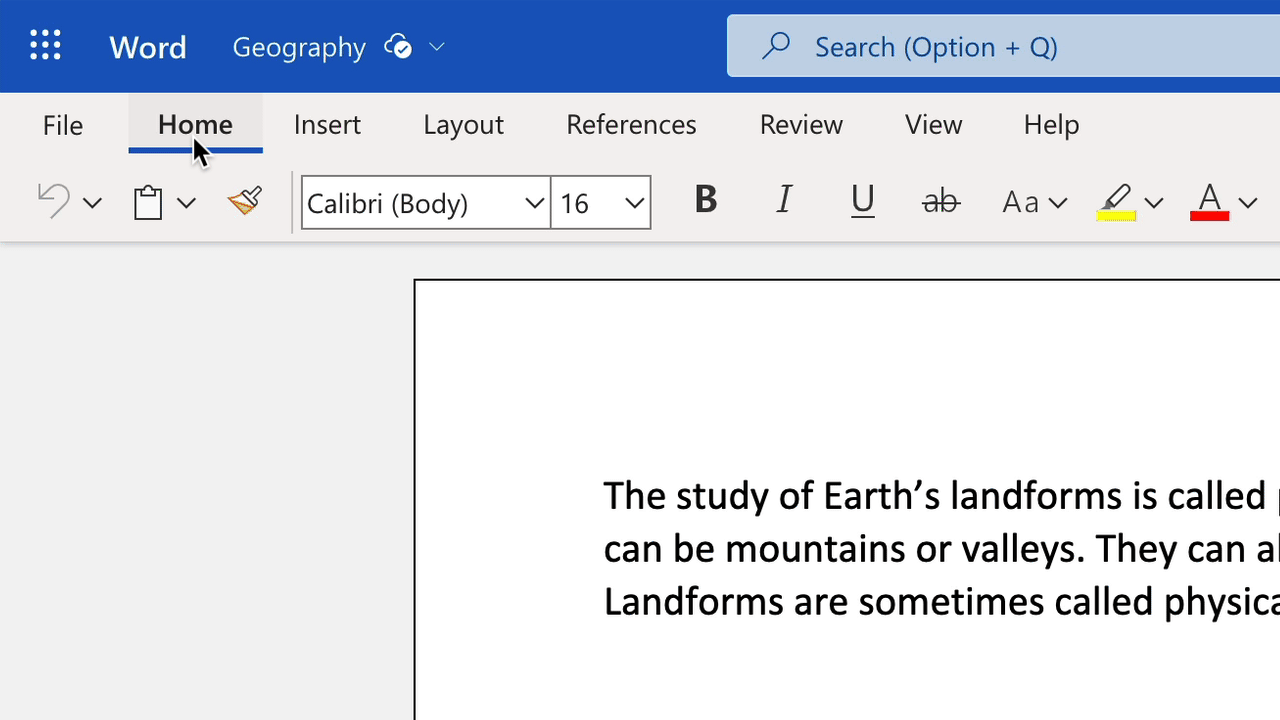
Task: Switch to the Insert tab
Action: point(327,124)
